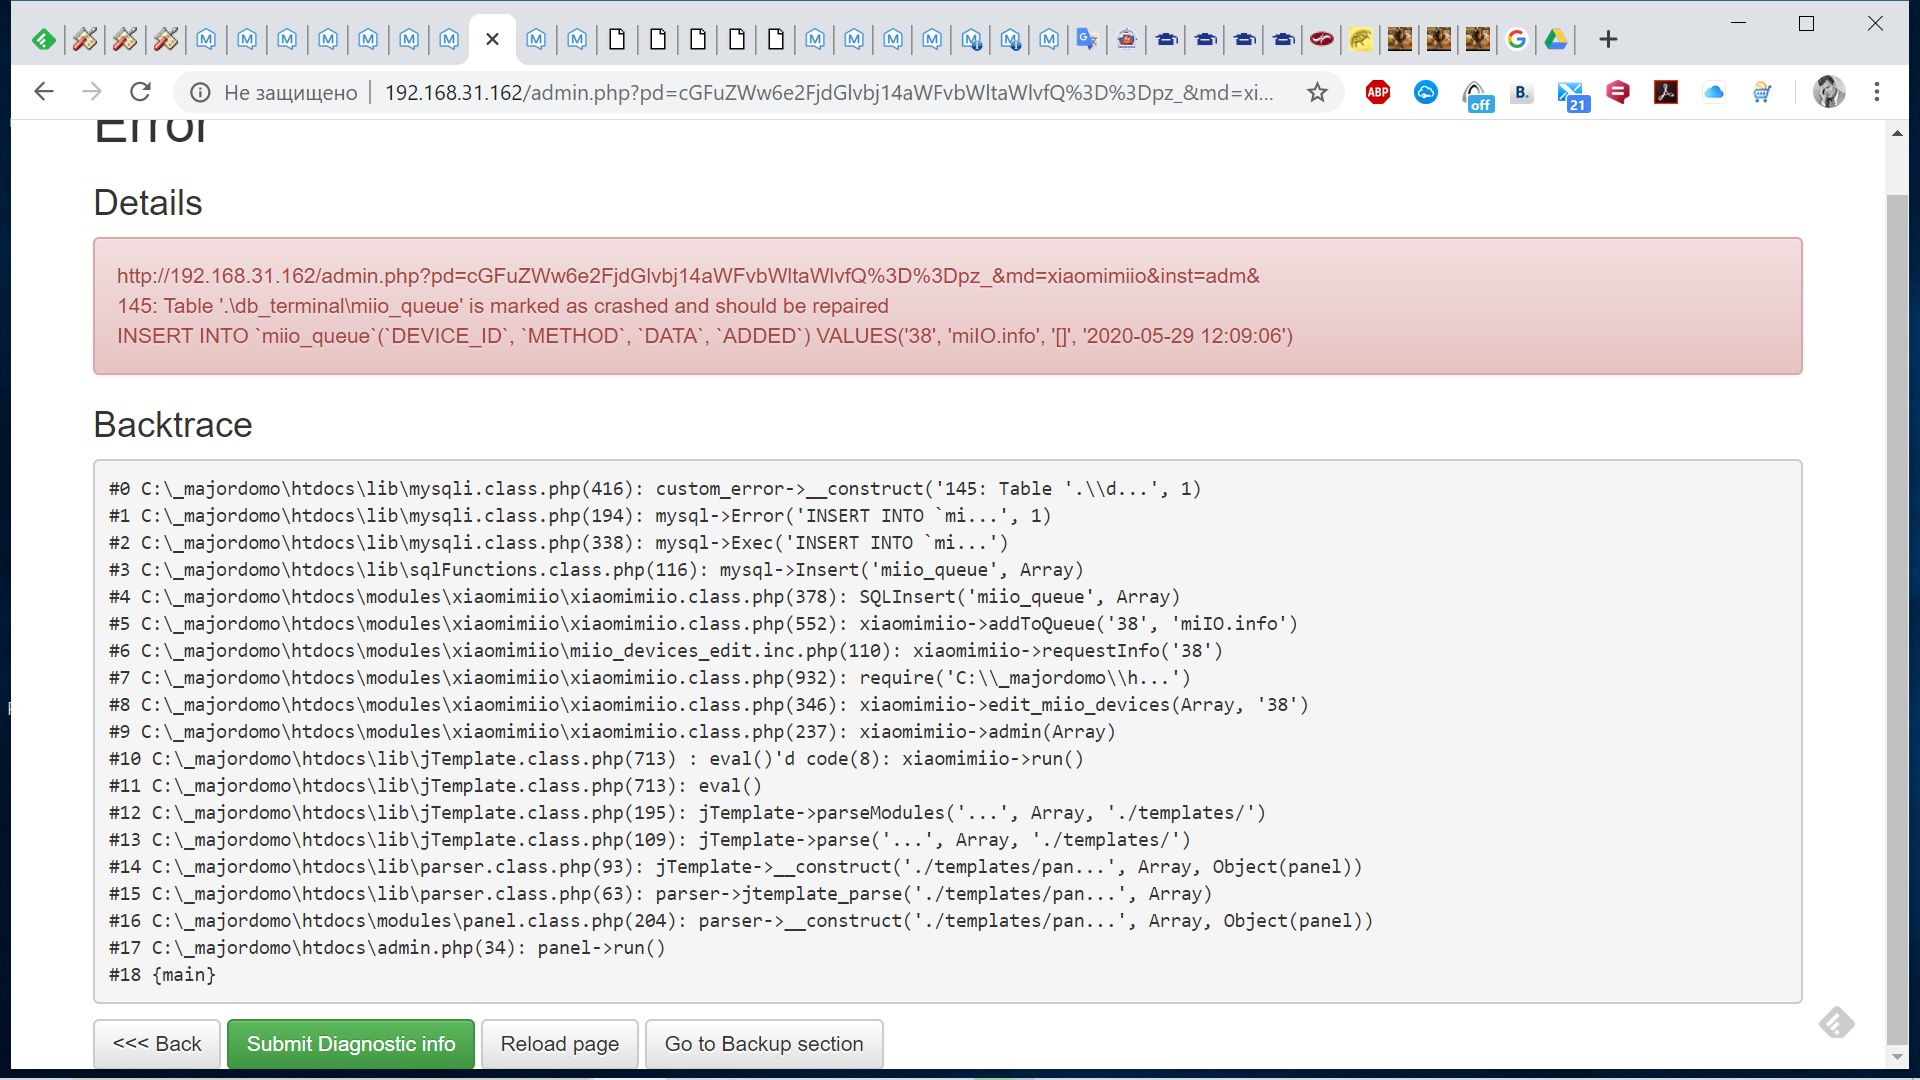1920x1080 pixels.
Task: Click the blue cloud extension icon
Action: tap(1714, 93)
